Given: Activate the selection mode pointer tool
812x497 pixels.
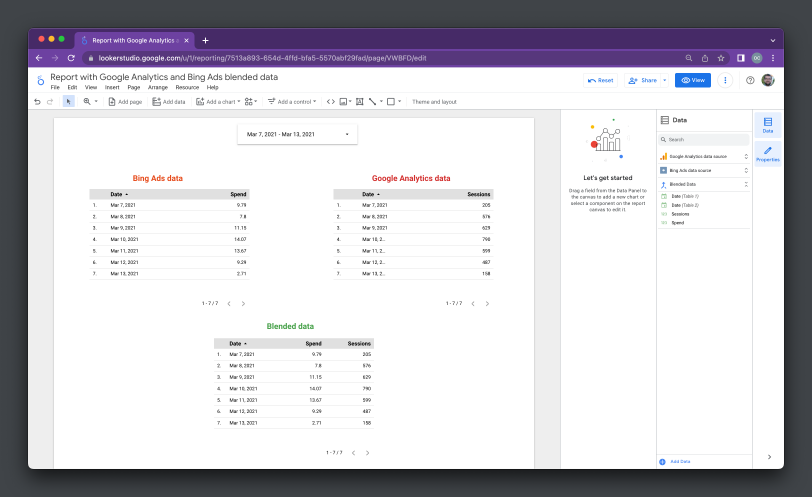Looking at the screenshot, I should point(68,102).
